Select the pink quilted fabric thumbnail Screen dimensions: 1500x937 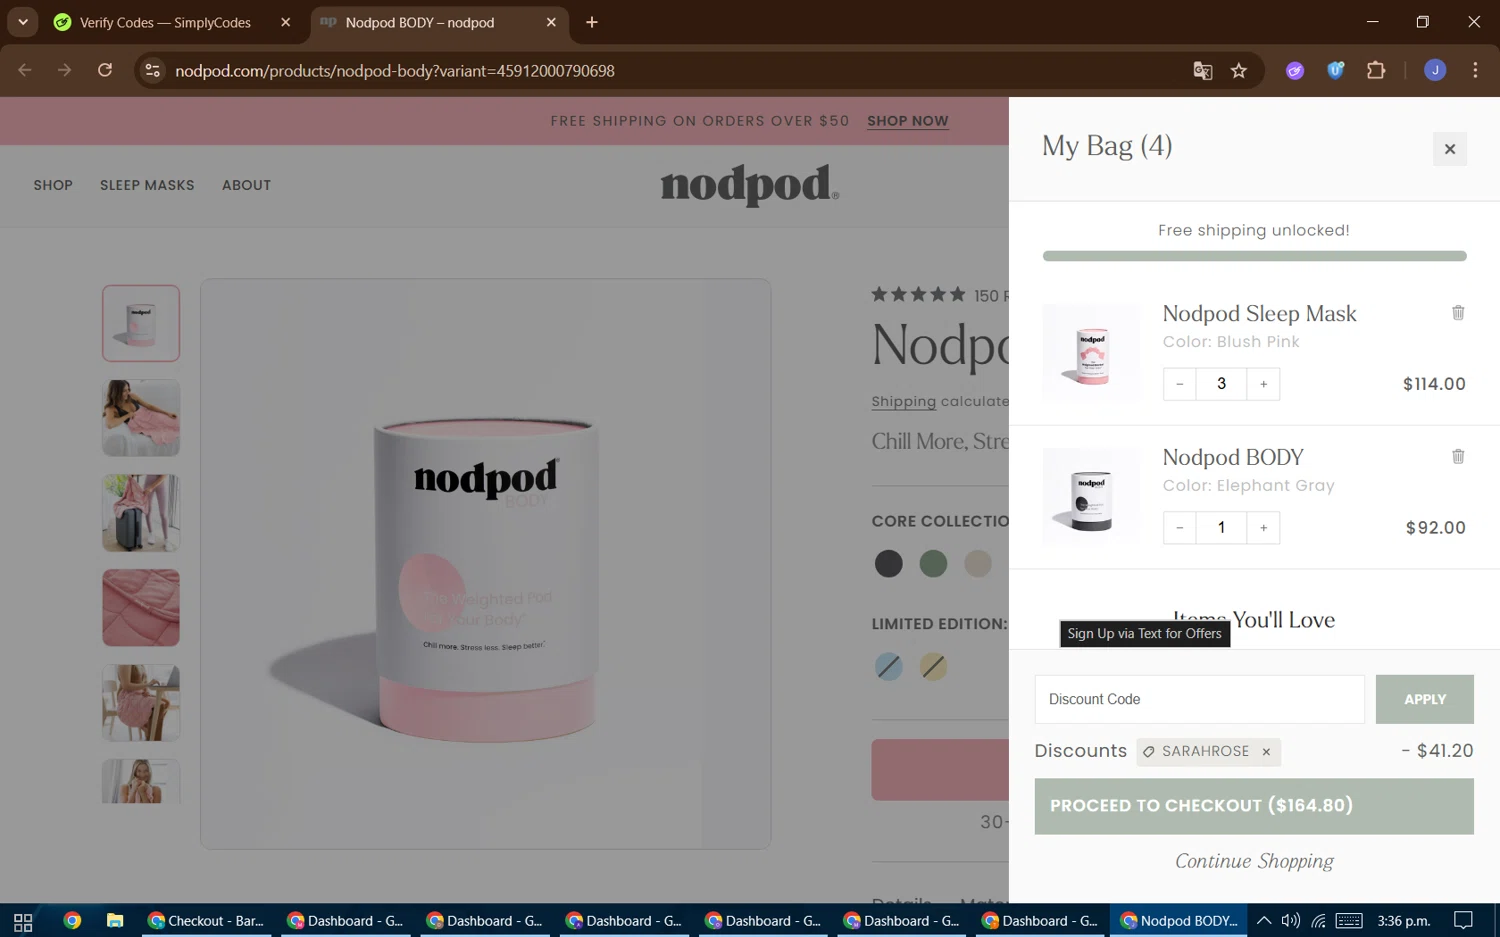[141, 608]
